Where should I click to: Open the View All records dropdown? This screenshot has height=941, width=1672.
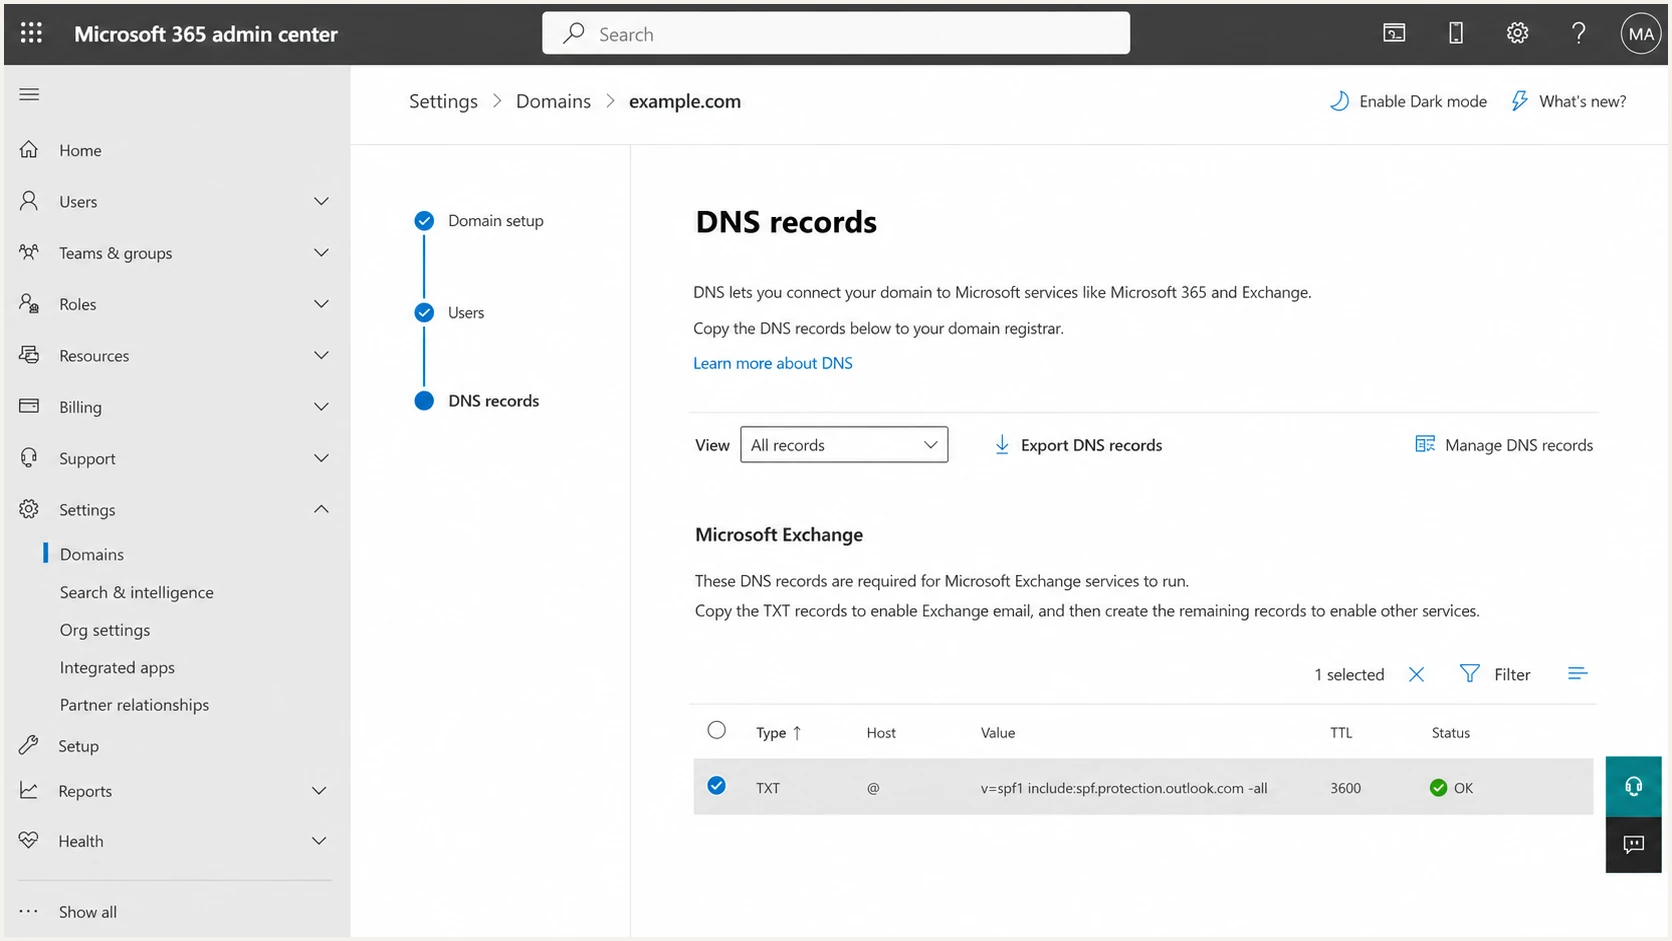[x=844, y=444]
